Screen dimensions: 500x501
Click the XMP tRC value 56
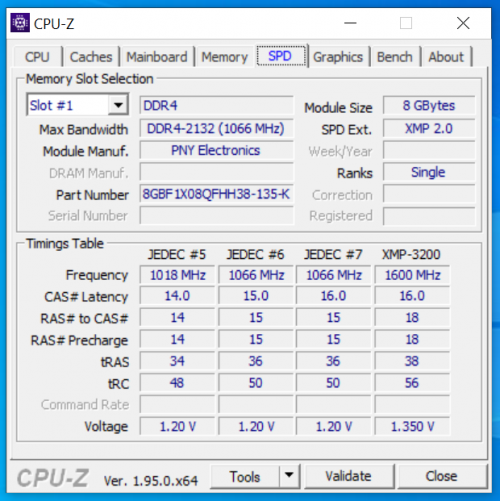point(412,383)
